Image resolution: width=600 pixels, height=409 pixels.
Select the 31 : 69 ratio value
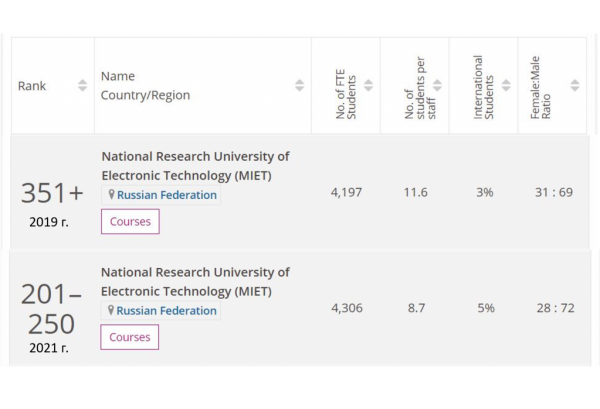point(554,192)
